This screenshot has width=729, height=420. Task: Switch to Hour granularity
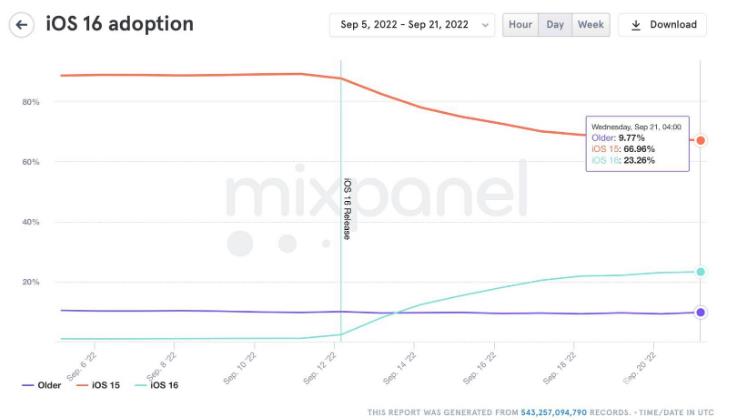click(520, 25)
